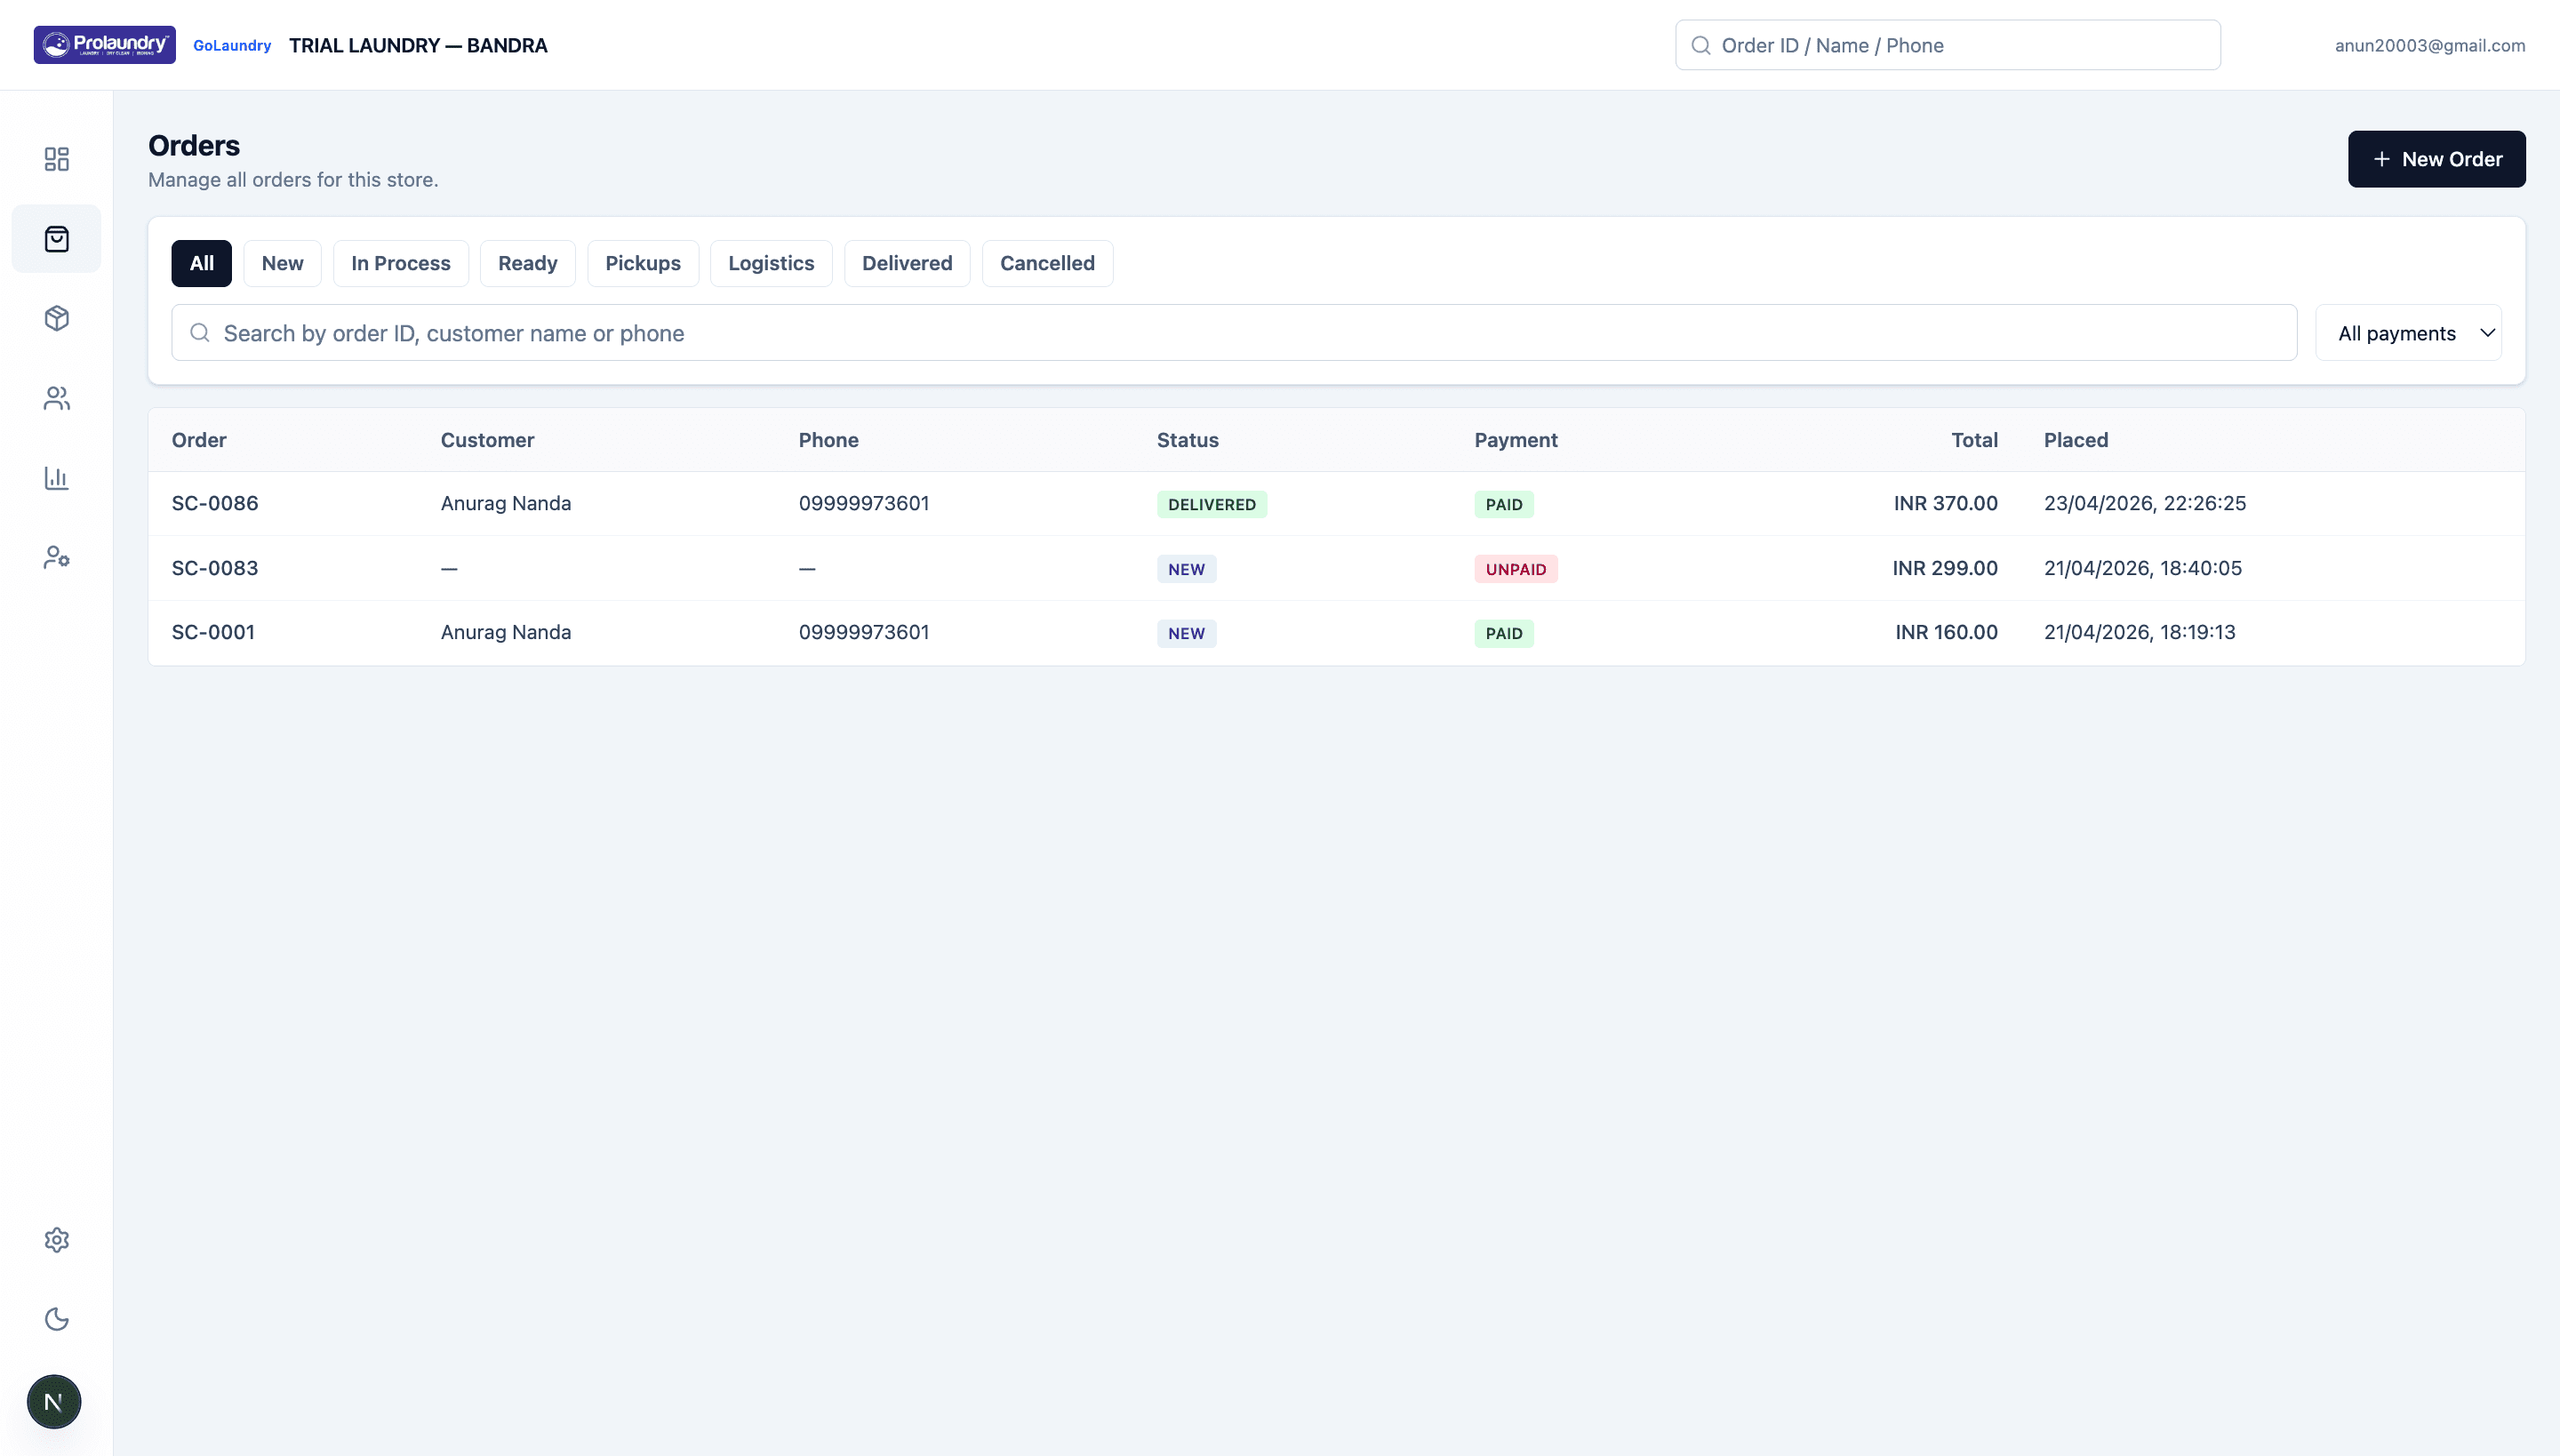Click the INR 160.00 total
The width and height of the screenshot is (2560, 1456).
(x=1947, y=632)
